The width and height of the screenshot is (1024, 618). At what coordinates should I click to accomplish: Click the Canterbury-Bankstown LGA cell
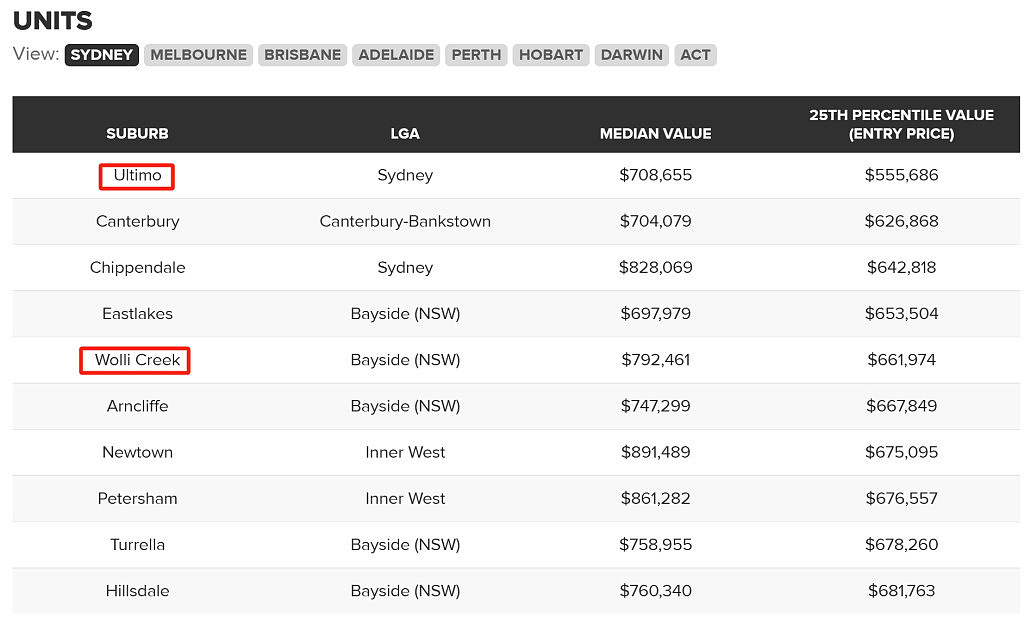[x=405, y=221]
